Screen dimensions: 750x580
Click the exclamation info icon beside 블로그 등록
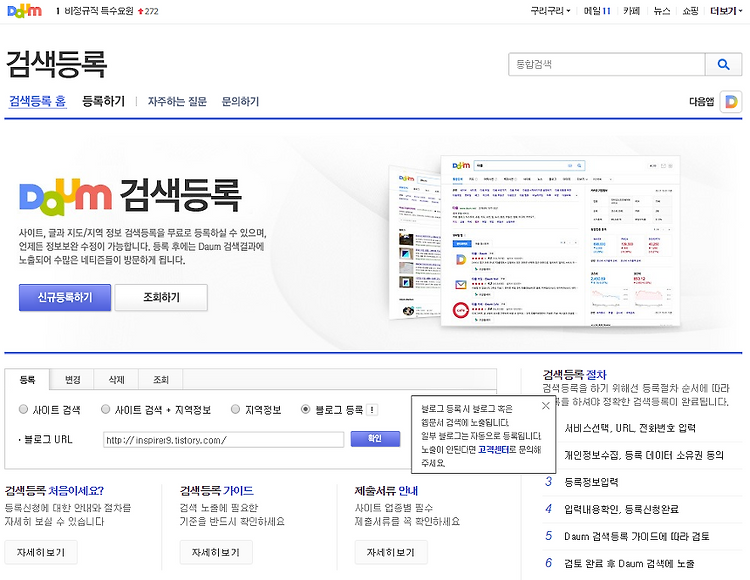(x=372, y=410)
